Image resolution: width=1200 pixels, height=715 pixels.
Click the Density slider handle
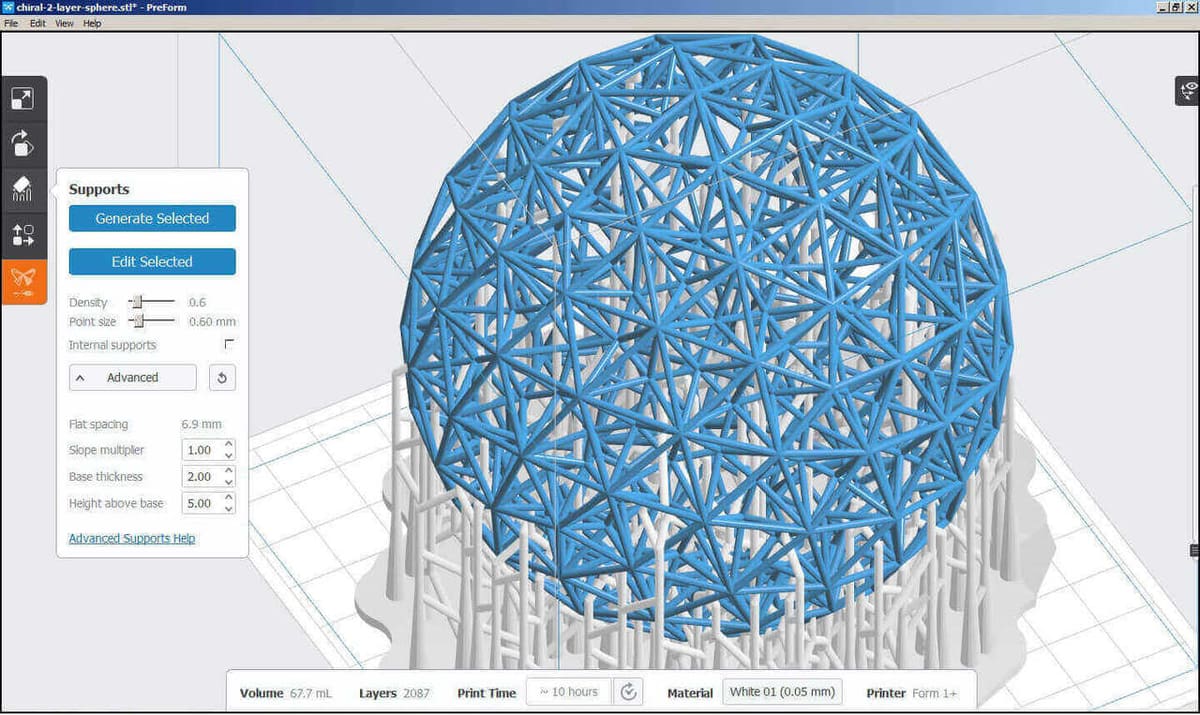[x=138, y=302]
